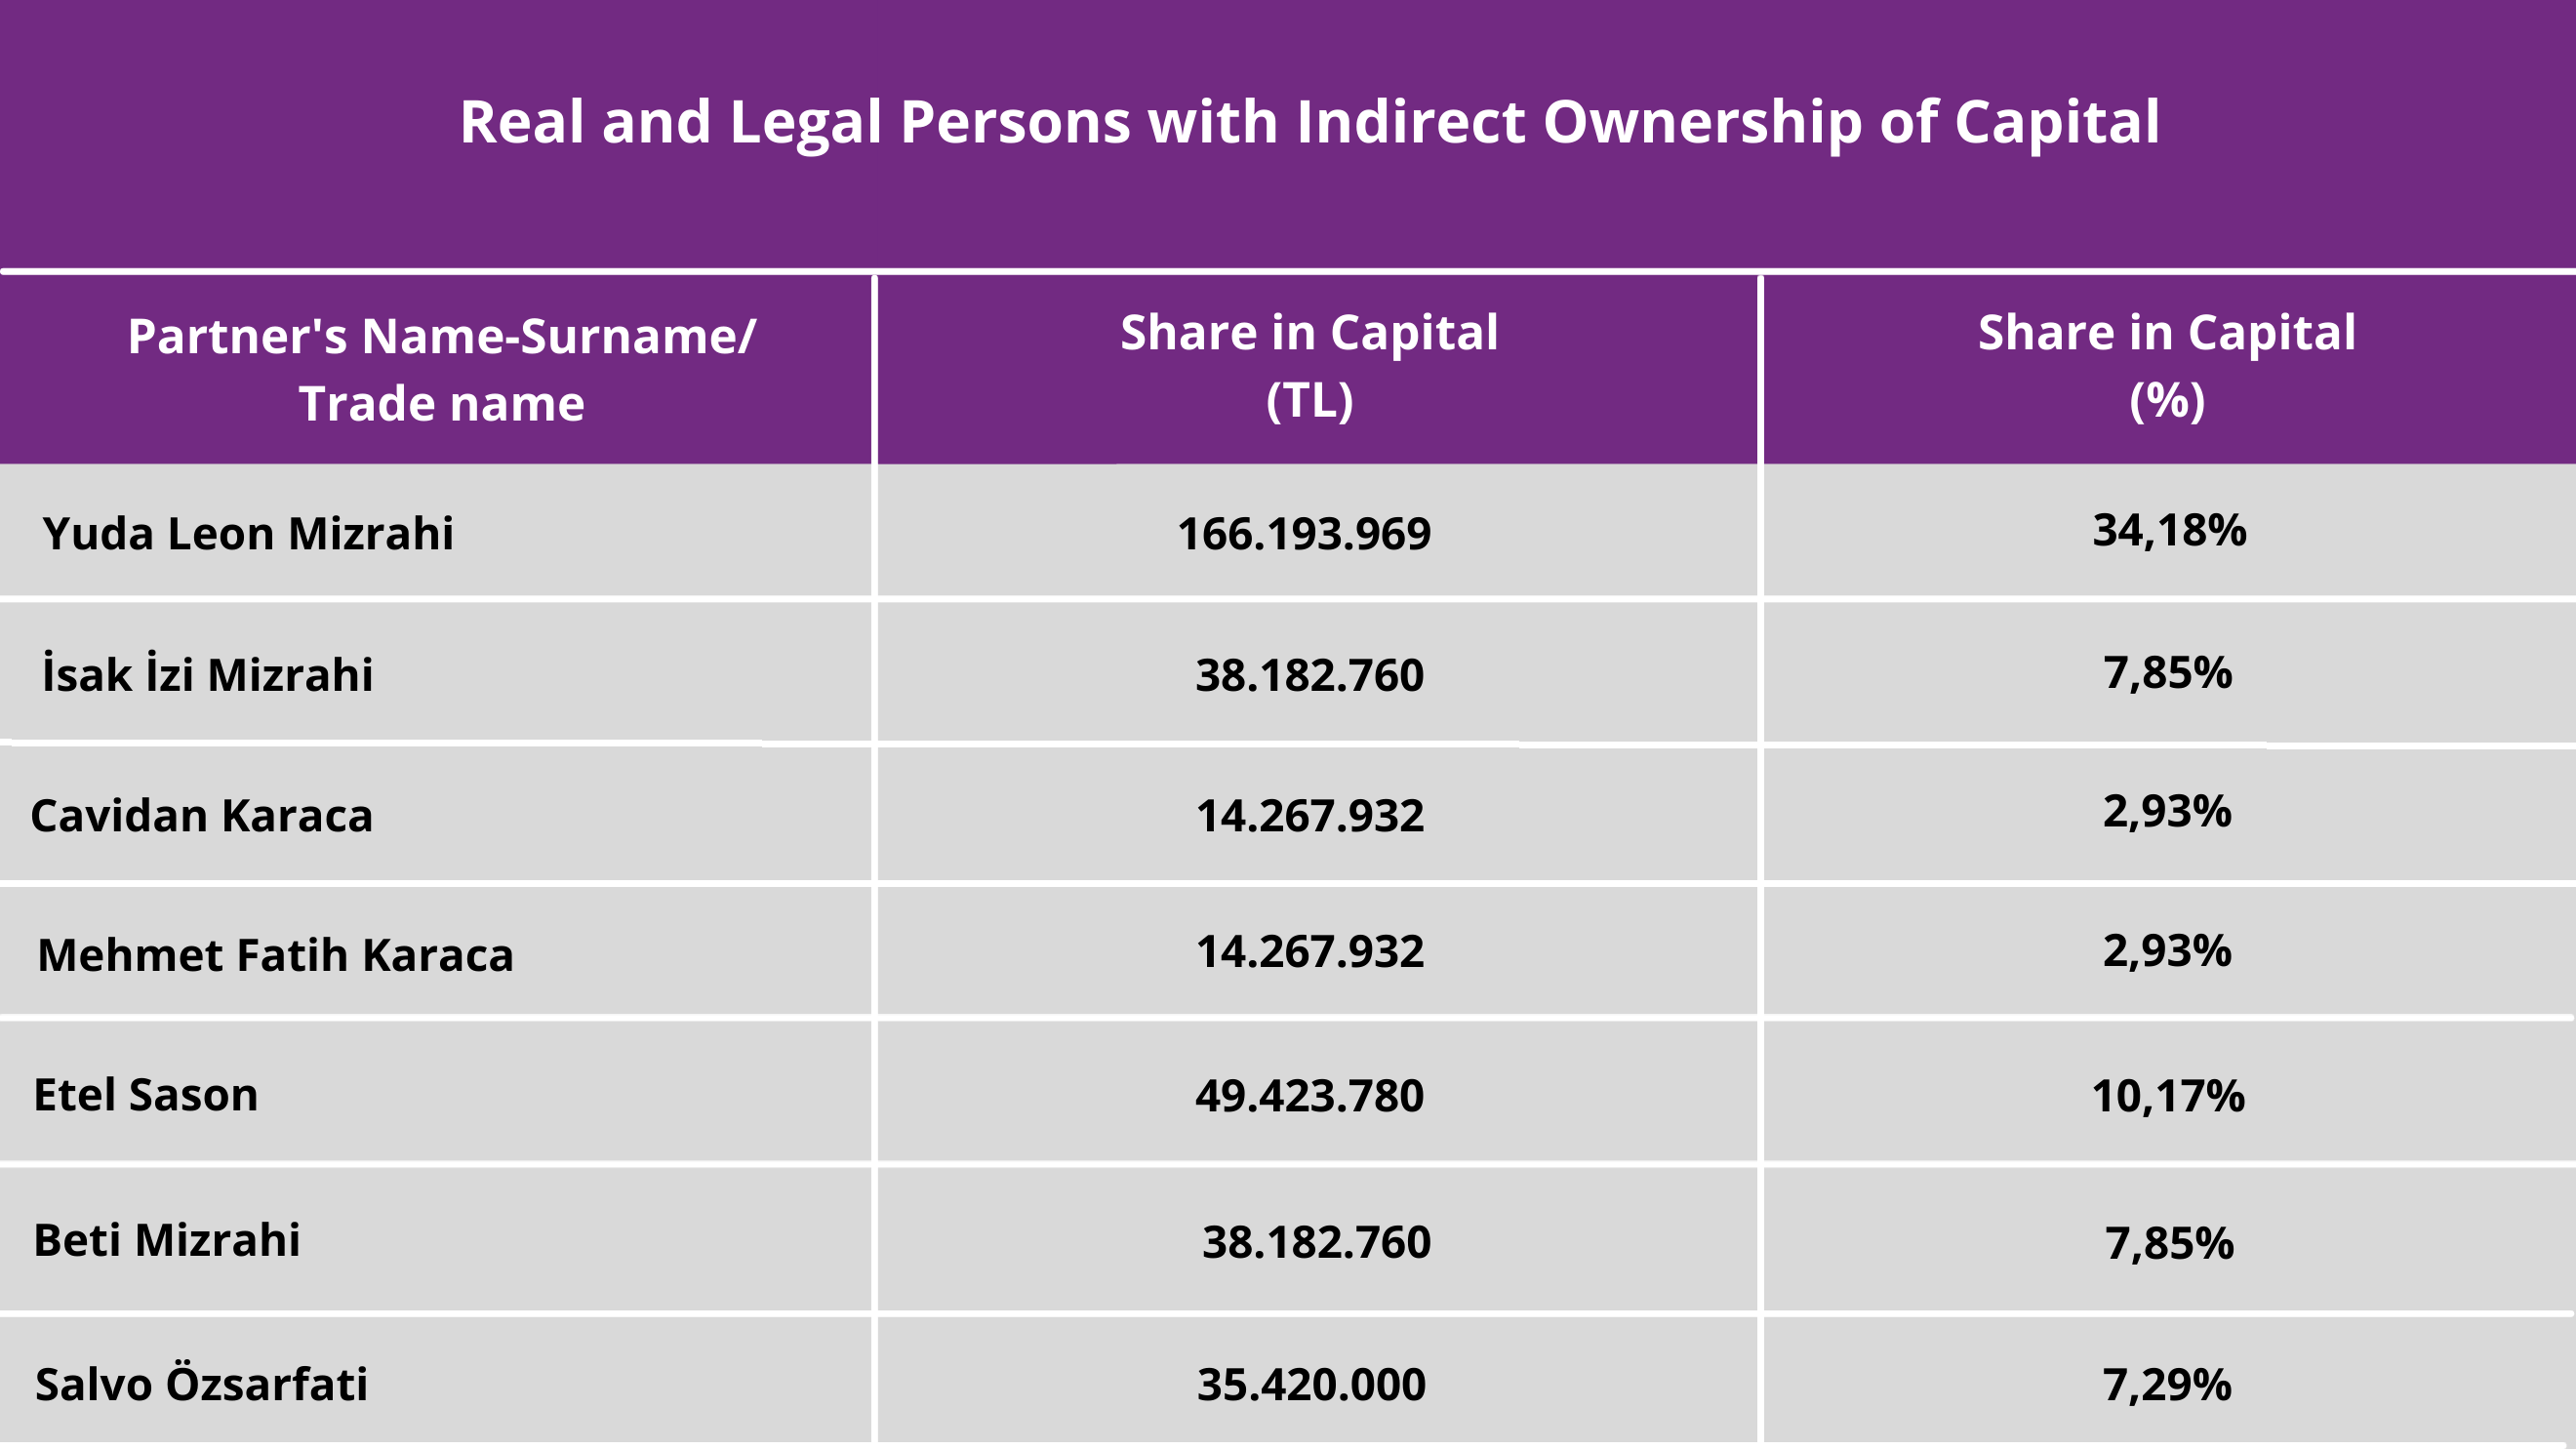Click the Cavidan Karaca name cell
The width and height of the screenshot is (2576, 1449).
(x=202, y=815)
